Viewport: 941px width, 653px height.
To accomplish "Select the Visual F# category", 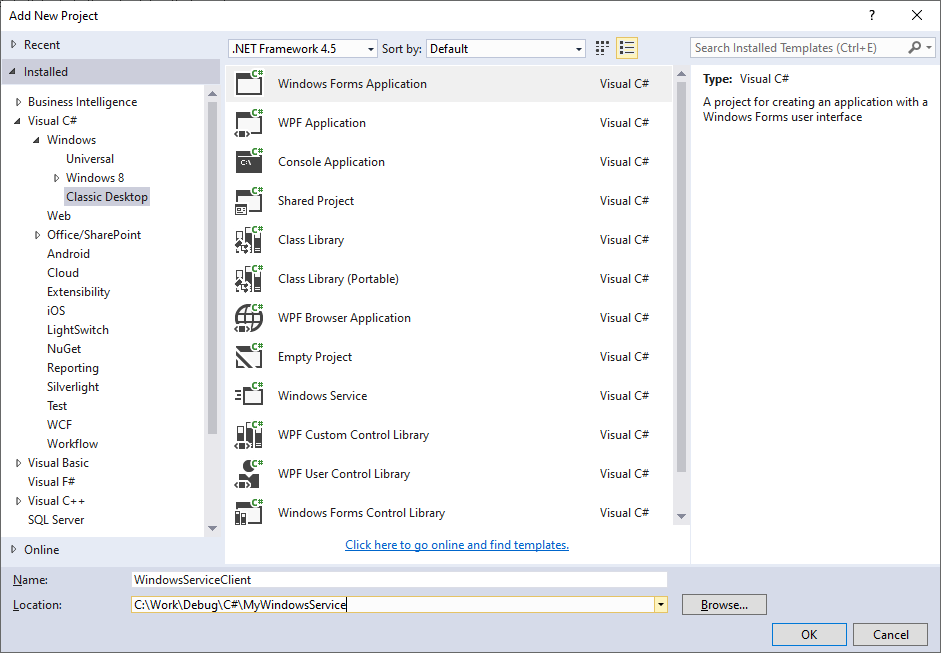I will (51, 482).
